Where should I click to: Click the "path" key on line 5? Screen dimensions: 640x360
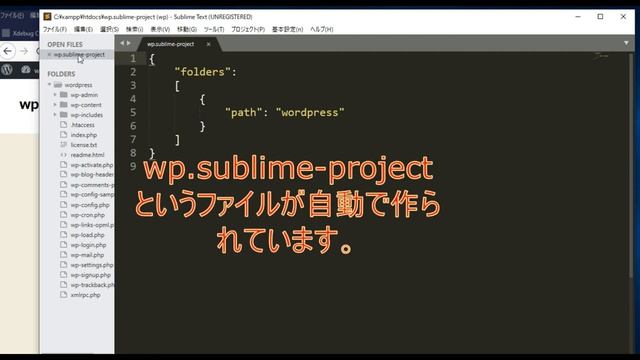pos(243,112)
